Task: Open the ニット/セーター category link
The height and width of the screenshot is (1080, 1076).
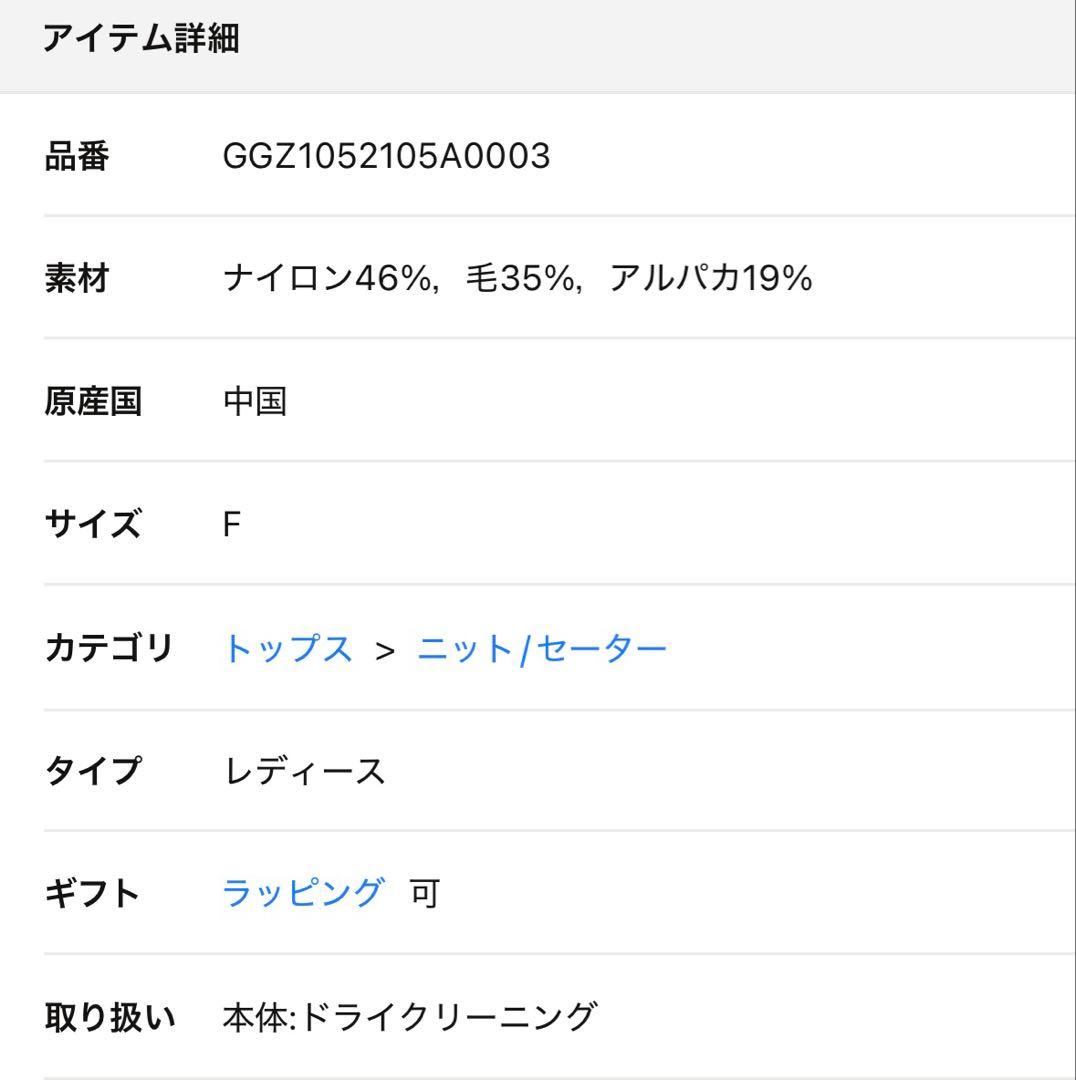Action: point(541,649)
